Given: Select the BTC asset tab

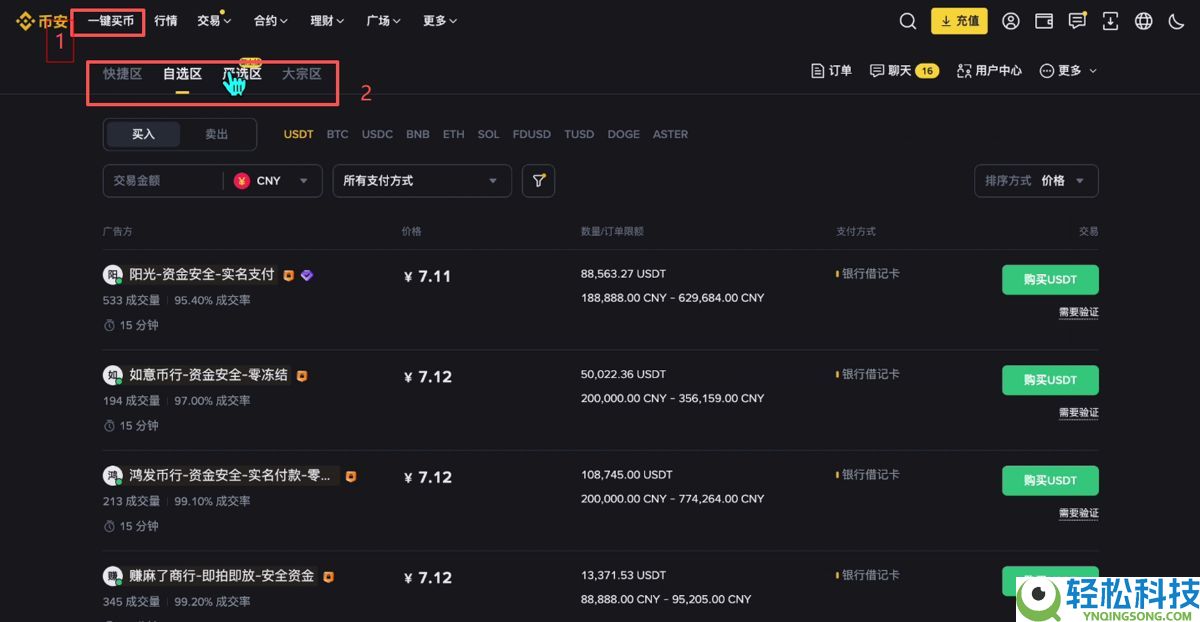Looking at the screenshot, I should [x=337, y=133].
